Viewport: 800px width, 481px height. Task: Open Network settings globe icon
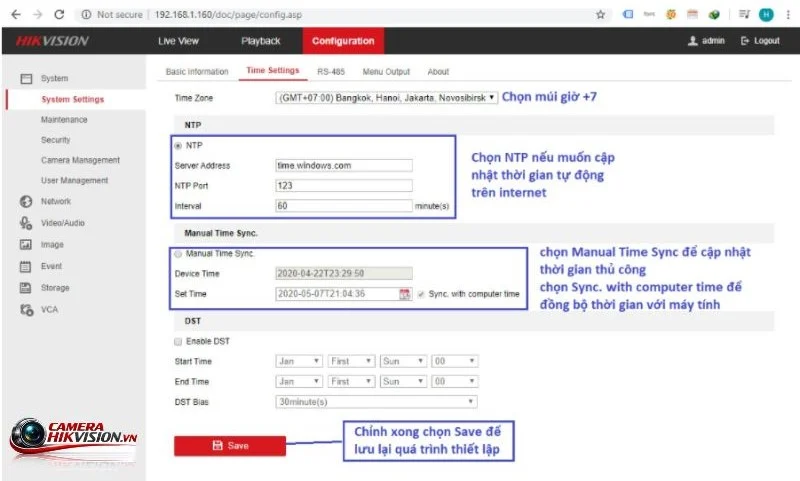tap(26, 201)
